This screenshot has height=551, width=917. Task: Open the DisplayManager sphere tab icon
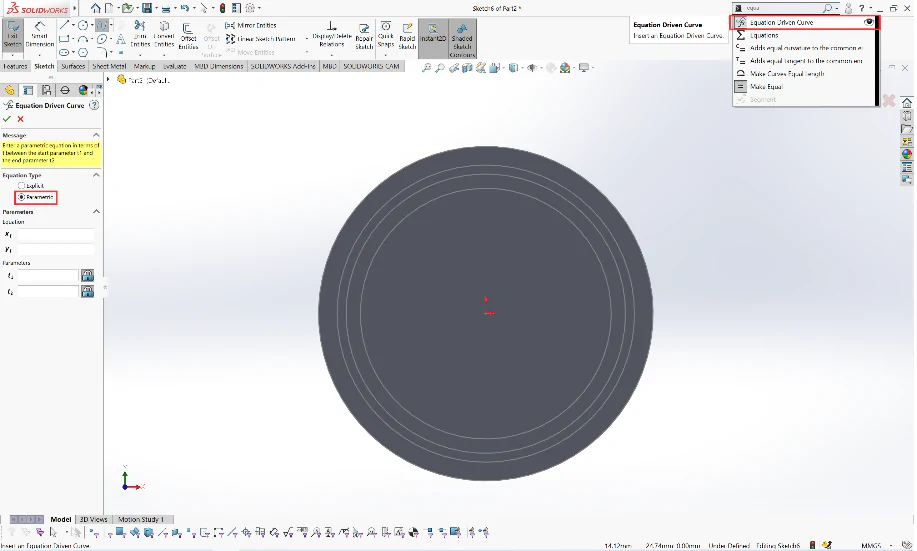tap(83, 90)
